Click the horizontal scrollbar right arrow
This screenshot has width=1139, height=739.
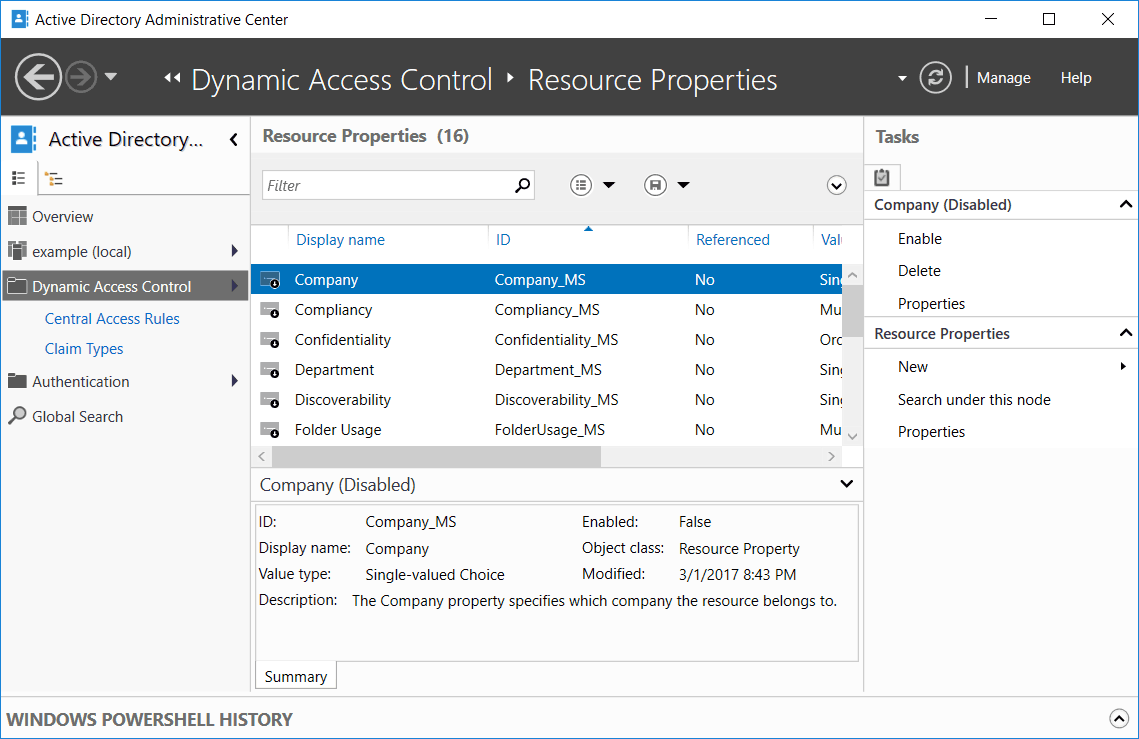[832, 456]
